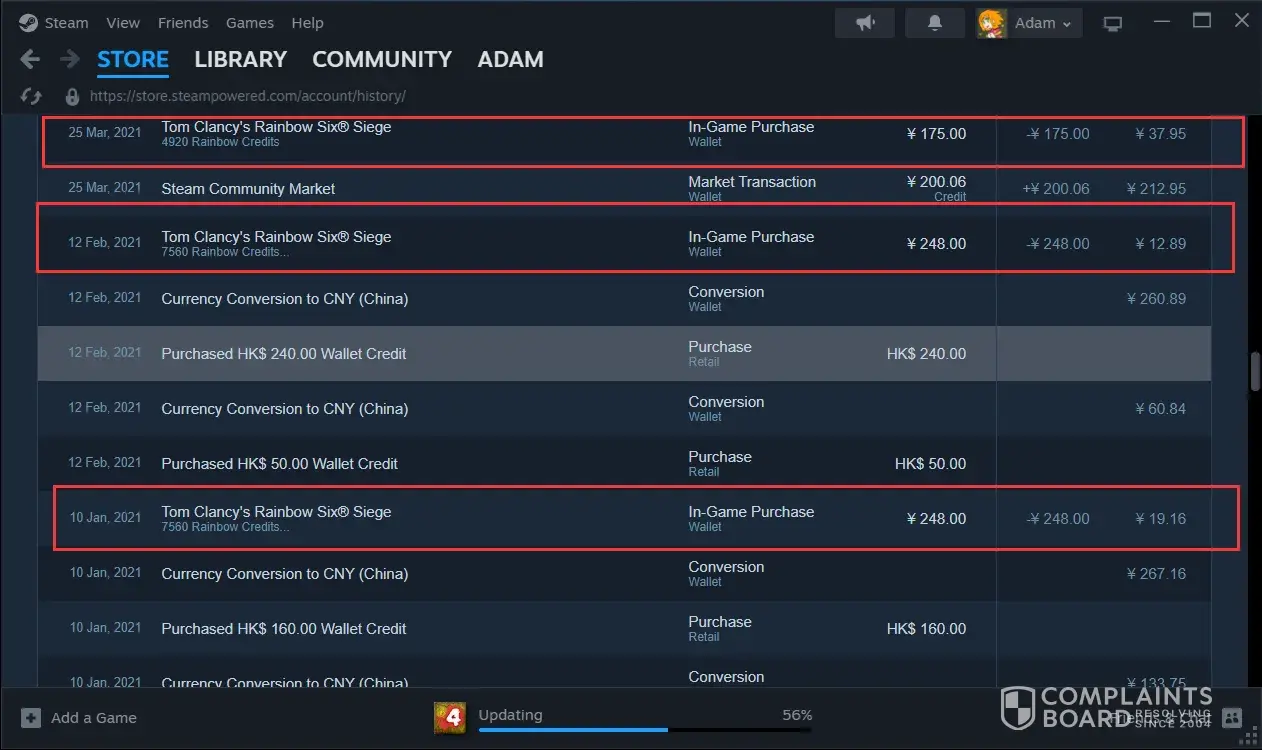Screen dimensions: 1262x750
Task: Switch to the LIBRARY tab
Action: (240, 60)
